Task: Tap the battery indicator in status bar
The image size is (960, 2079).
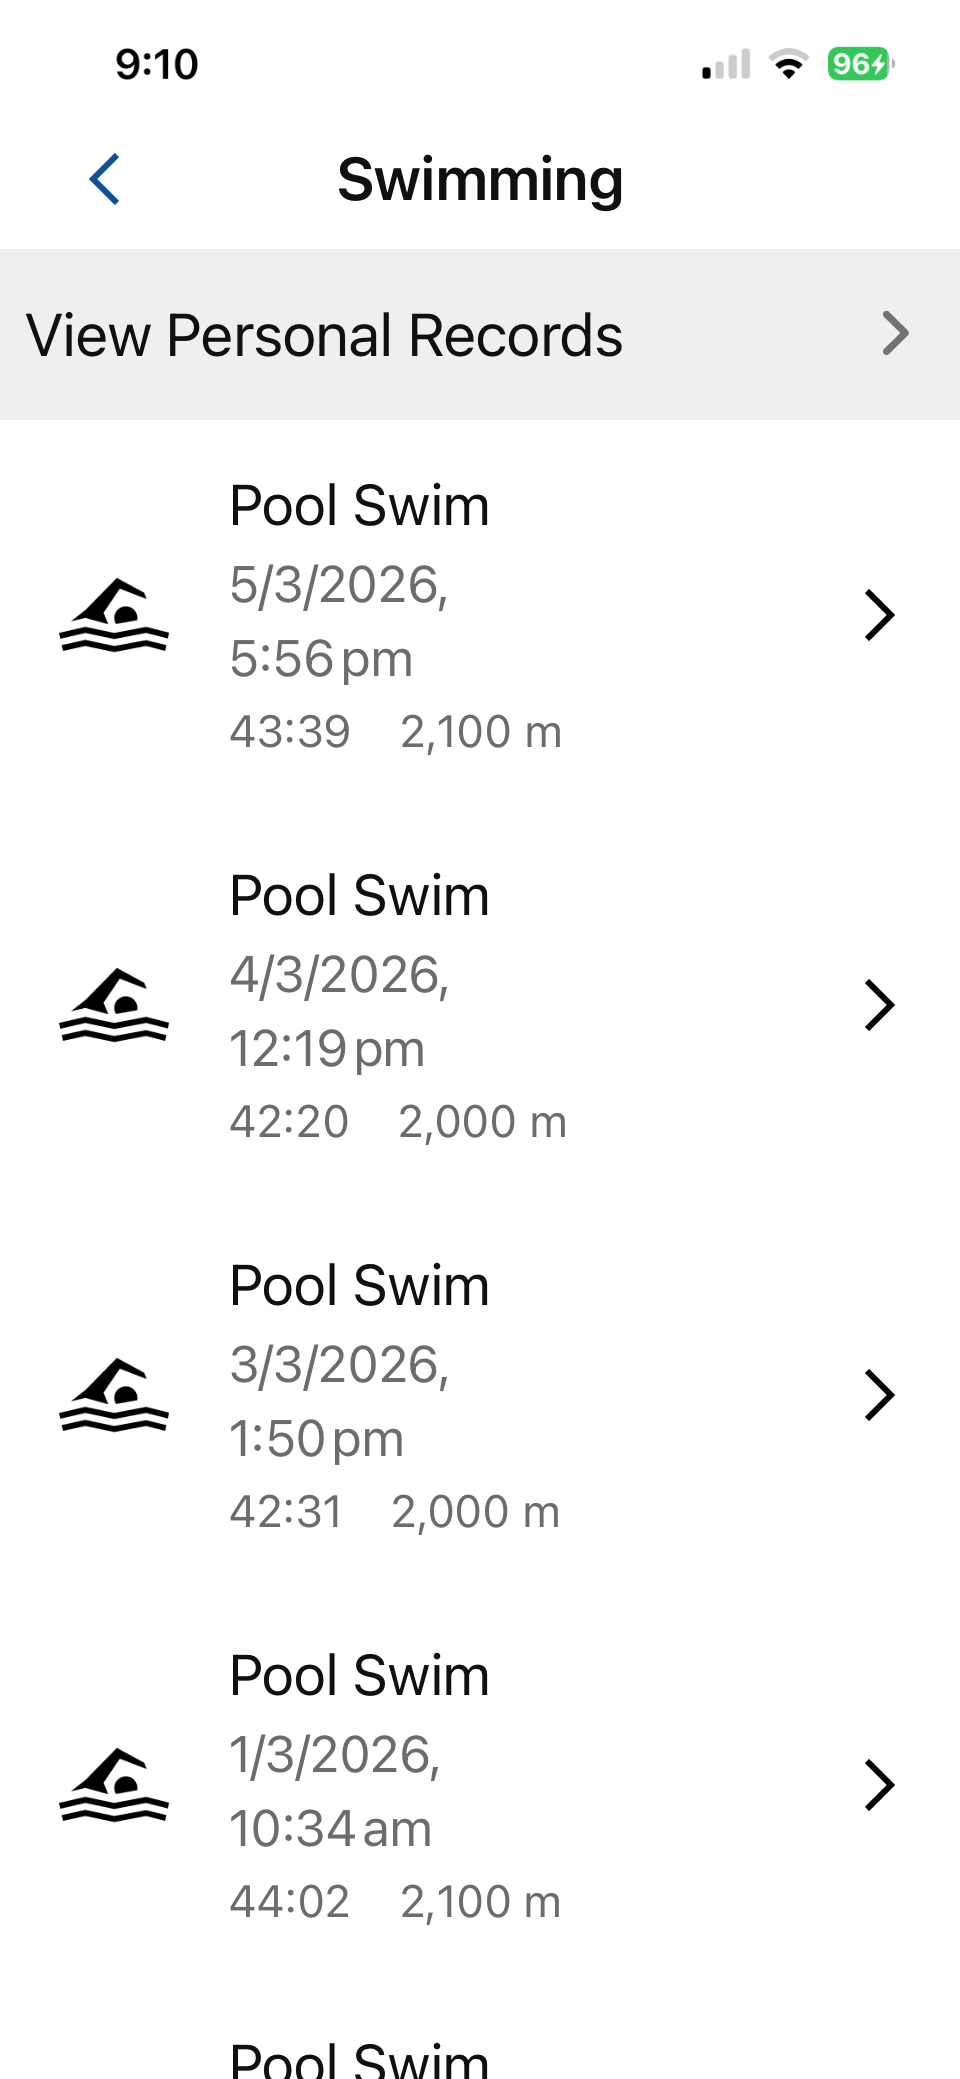Action: [x=860, y=65]
